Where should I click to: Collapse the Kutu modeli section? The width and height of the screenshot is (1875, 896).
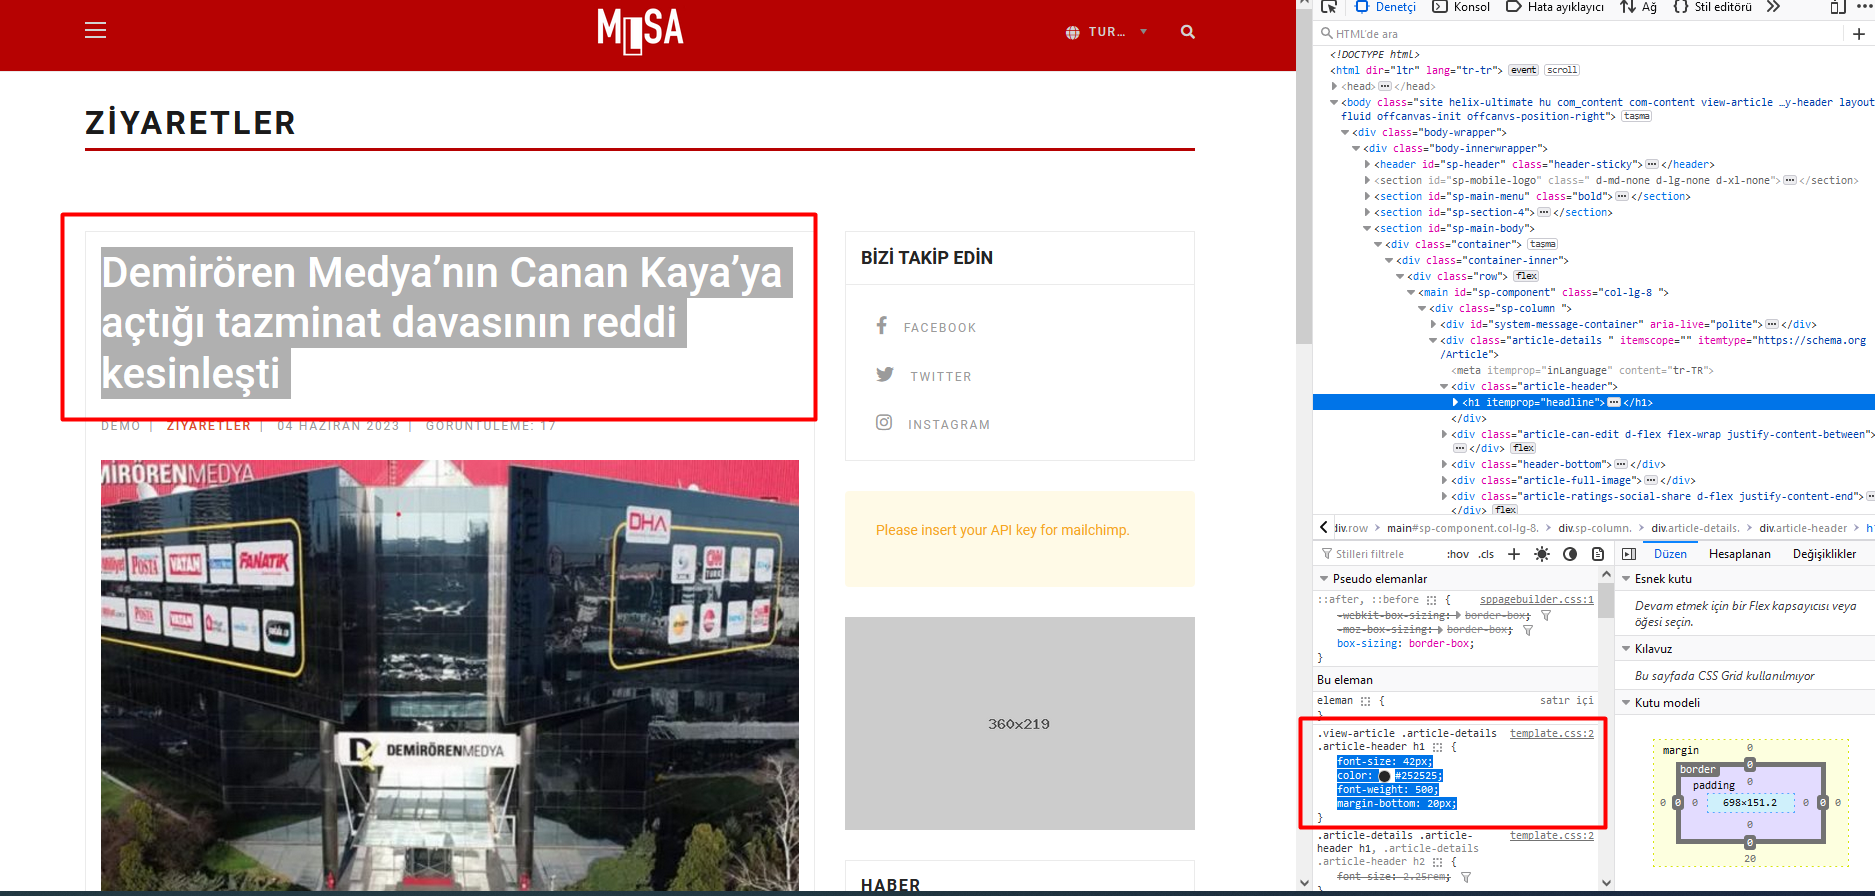tap(1626, 703)
